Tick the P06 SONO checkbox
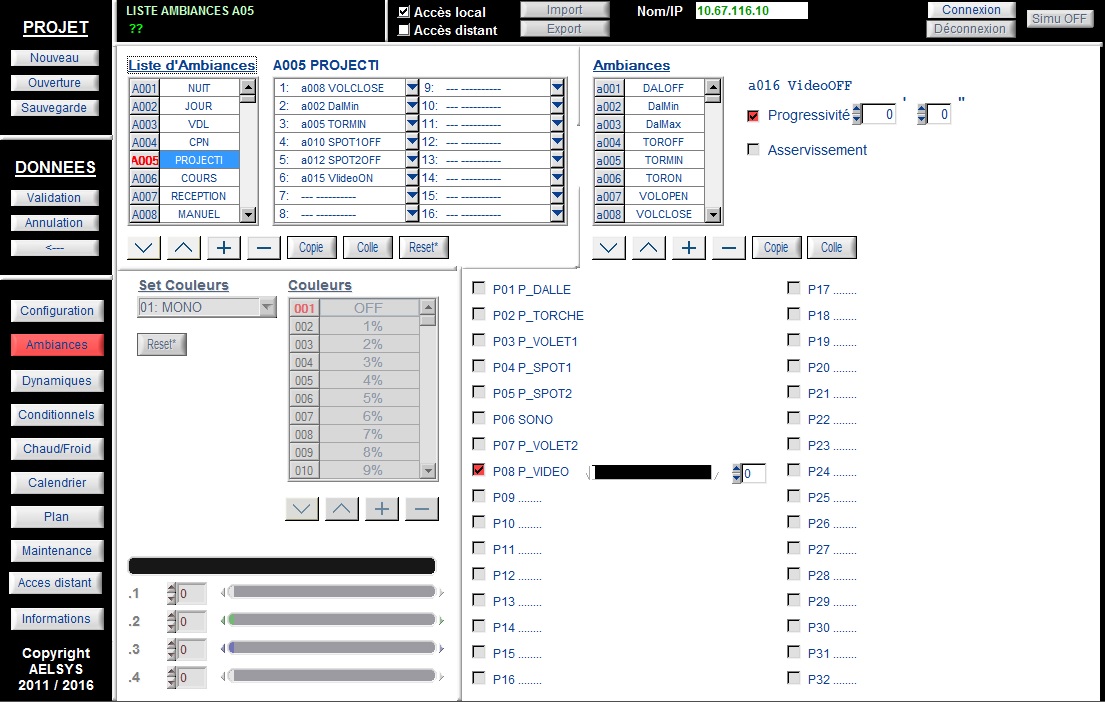 click(479, 418)
